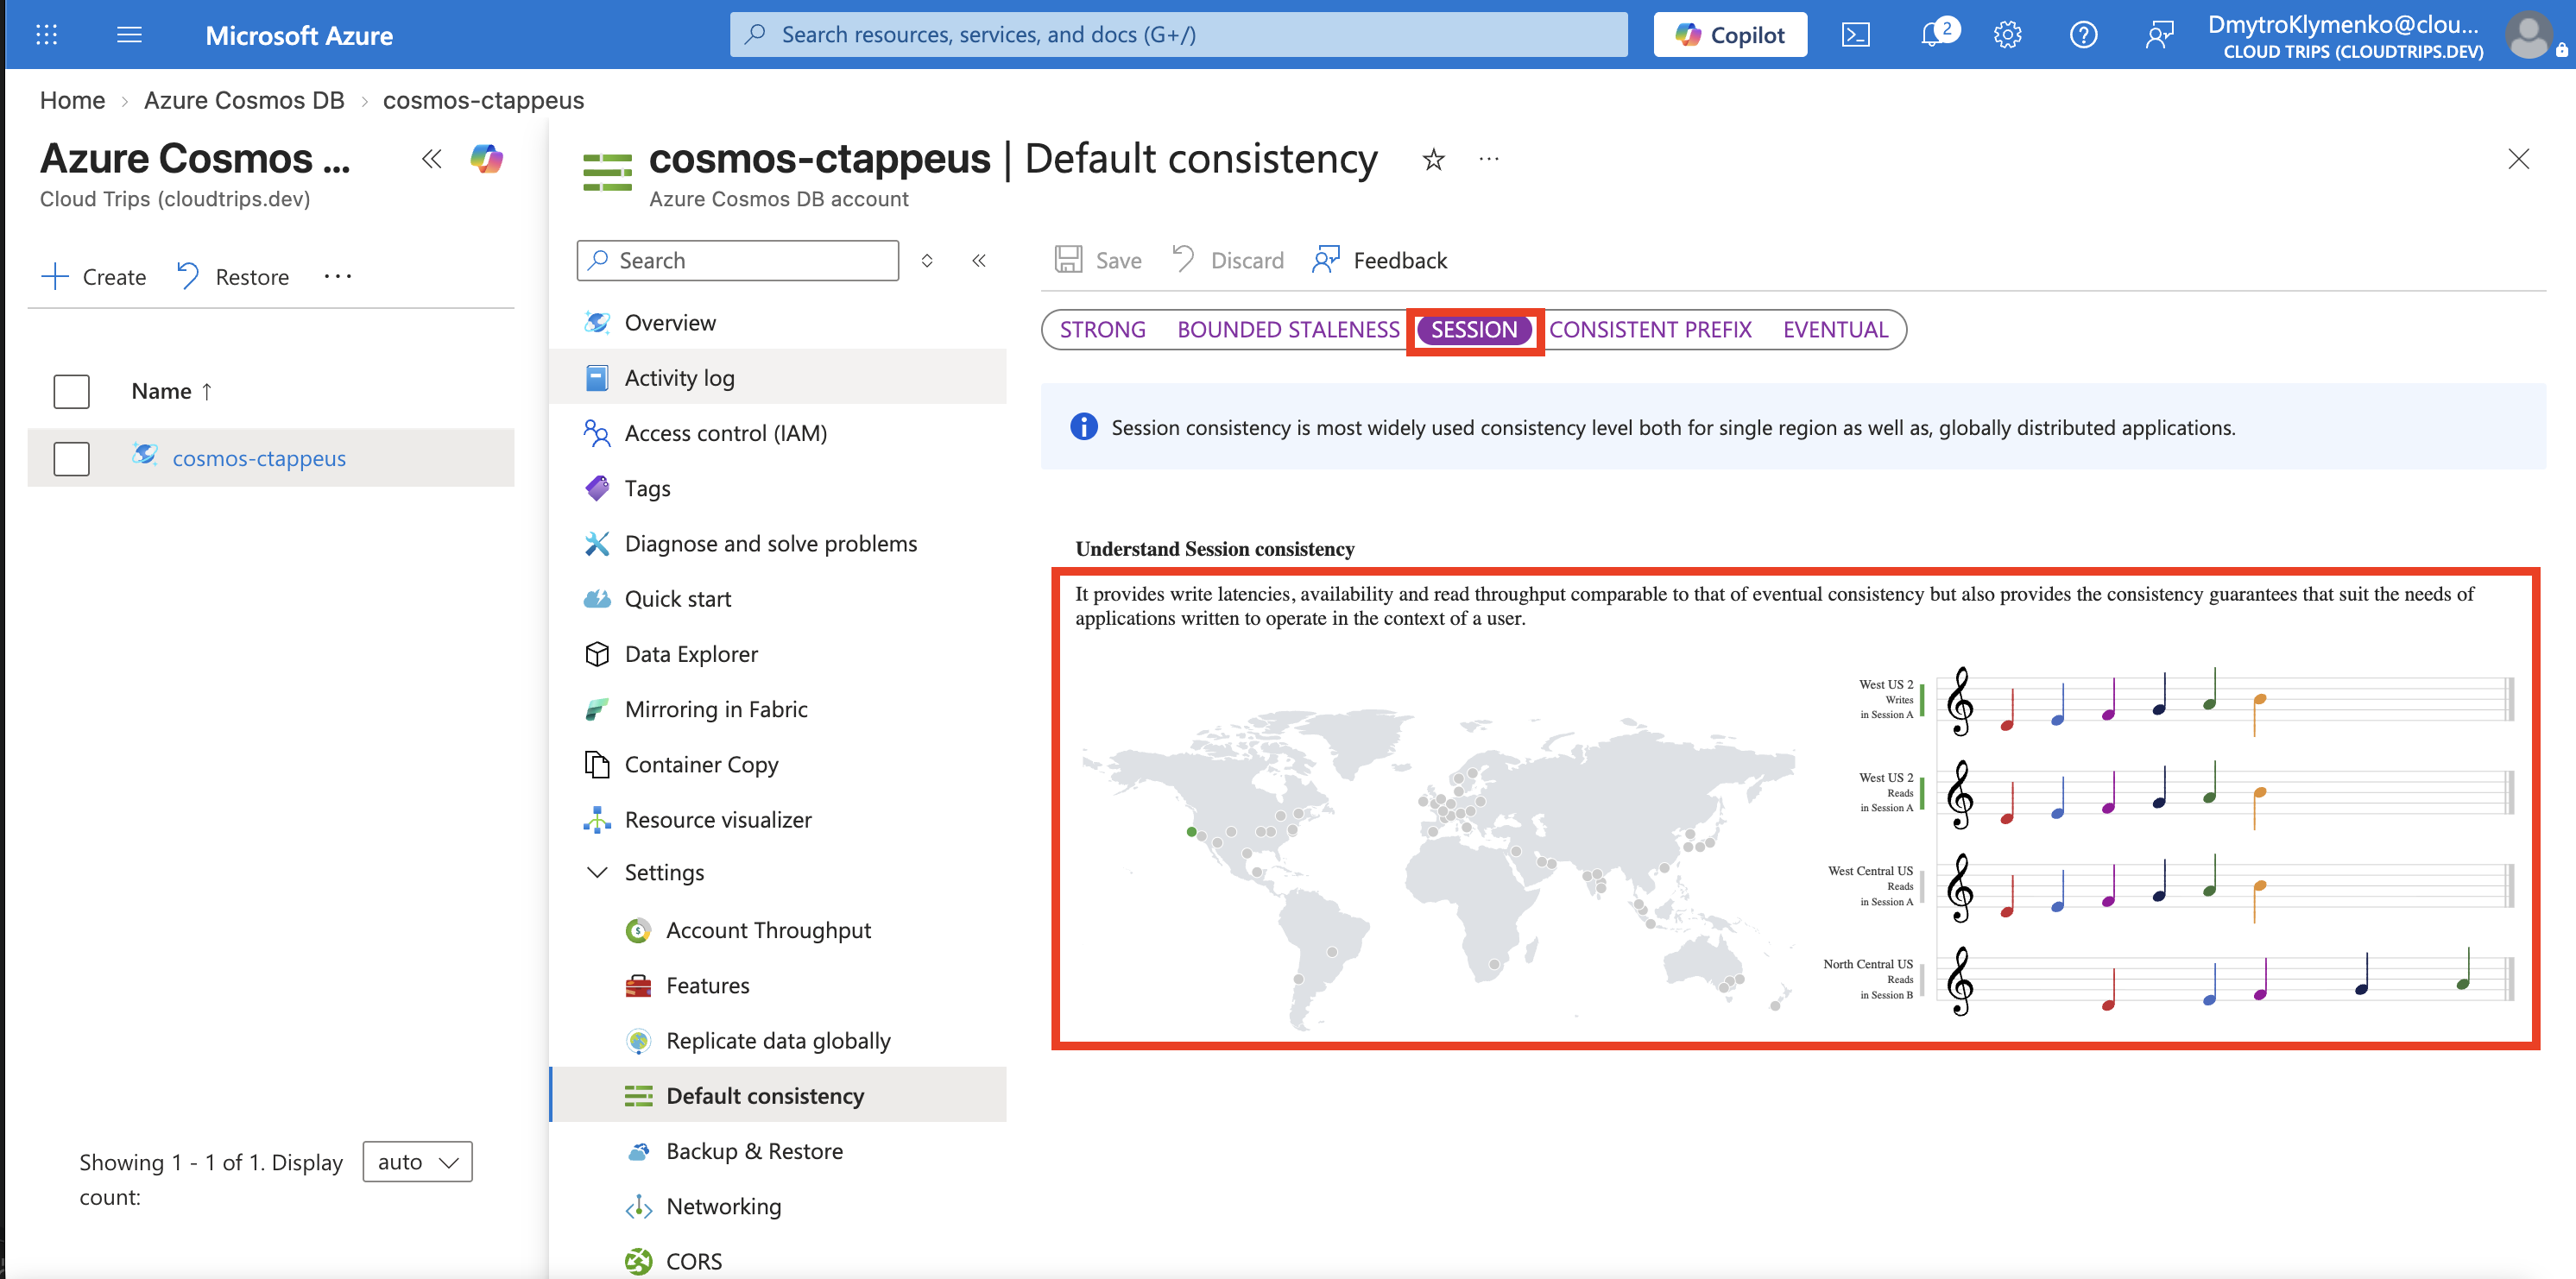Image resolution: width=2576 pixels, height=1279 pixels.
Task: Tick the select-all checkbox next to Name
Action: click(x=71, y=391)
